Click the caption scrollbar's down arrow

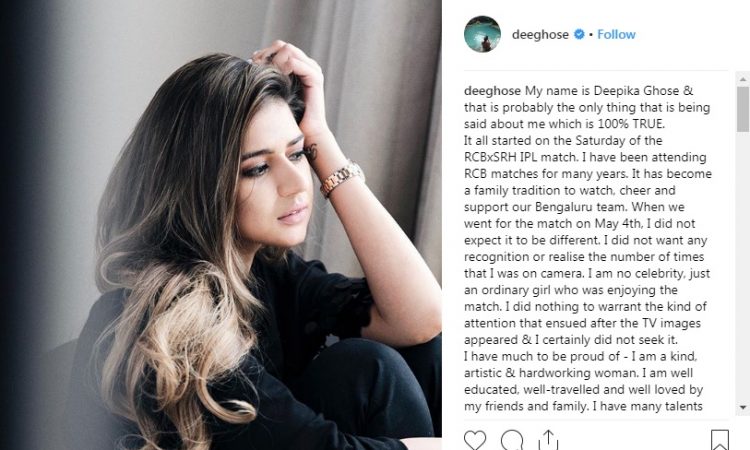(743, 407)
